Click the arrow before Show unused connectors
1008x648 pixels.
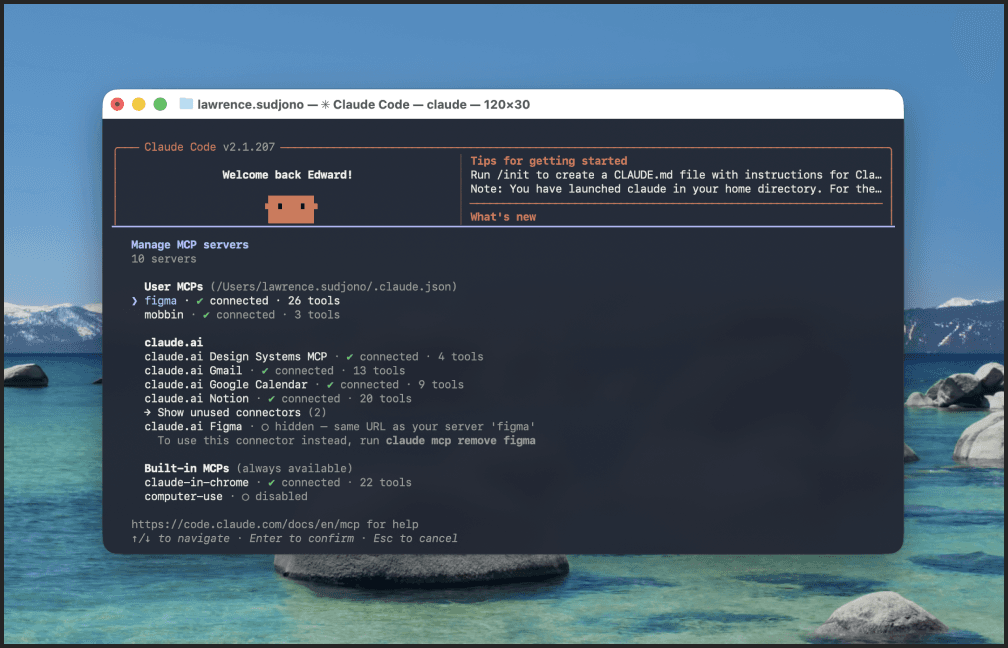(x=148, y=413)
